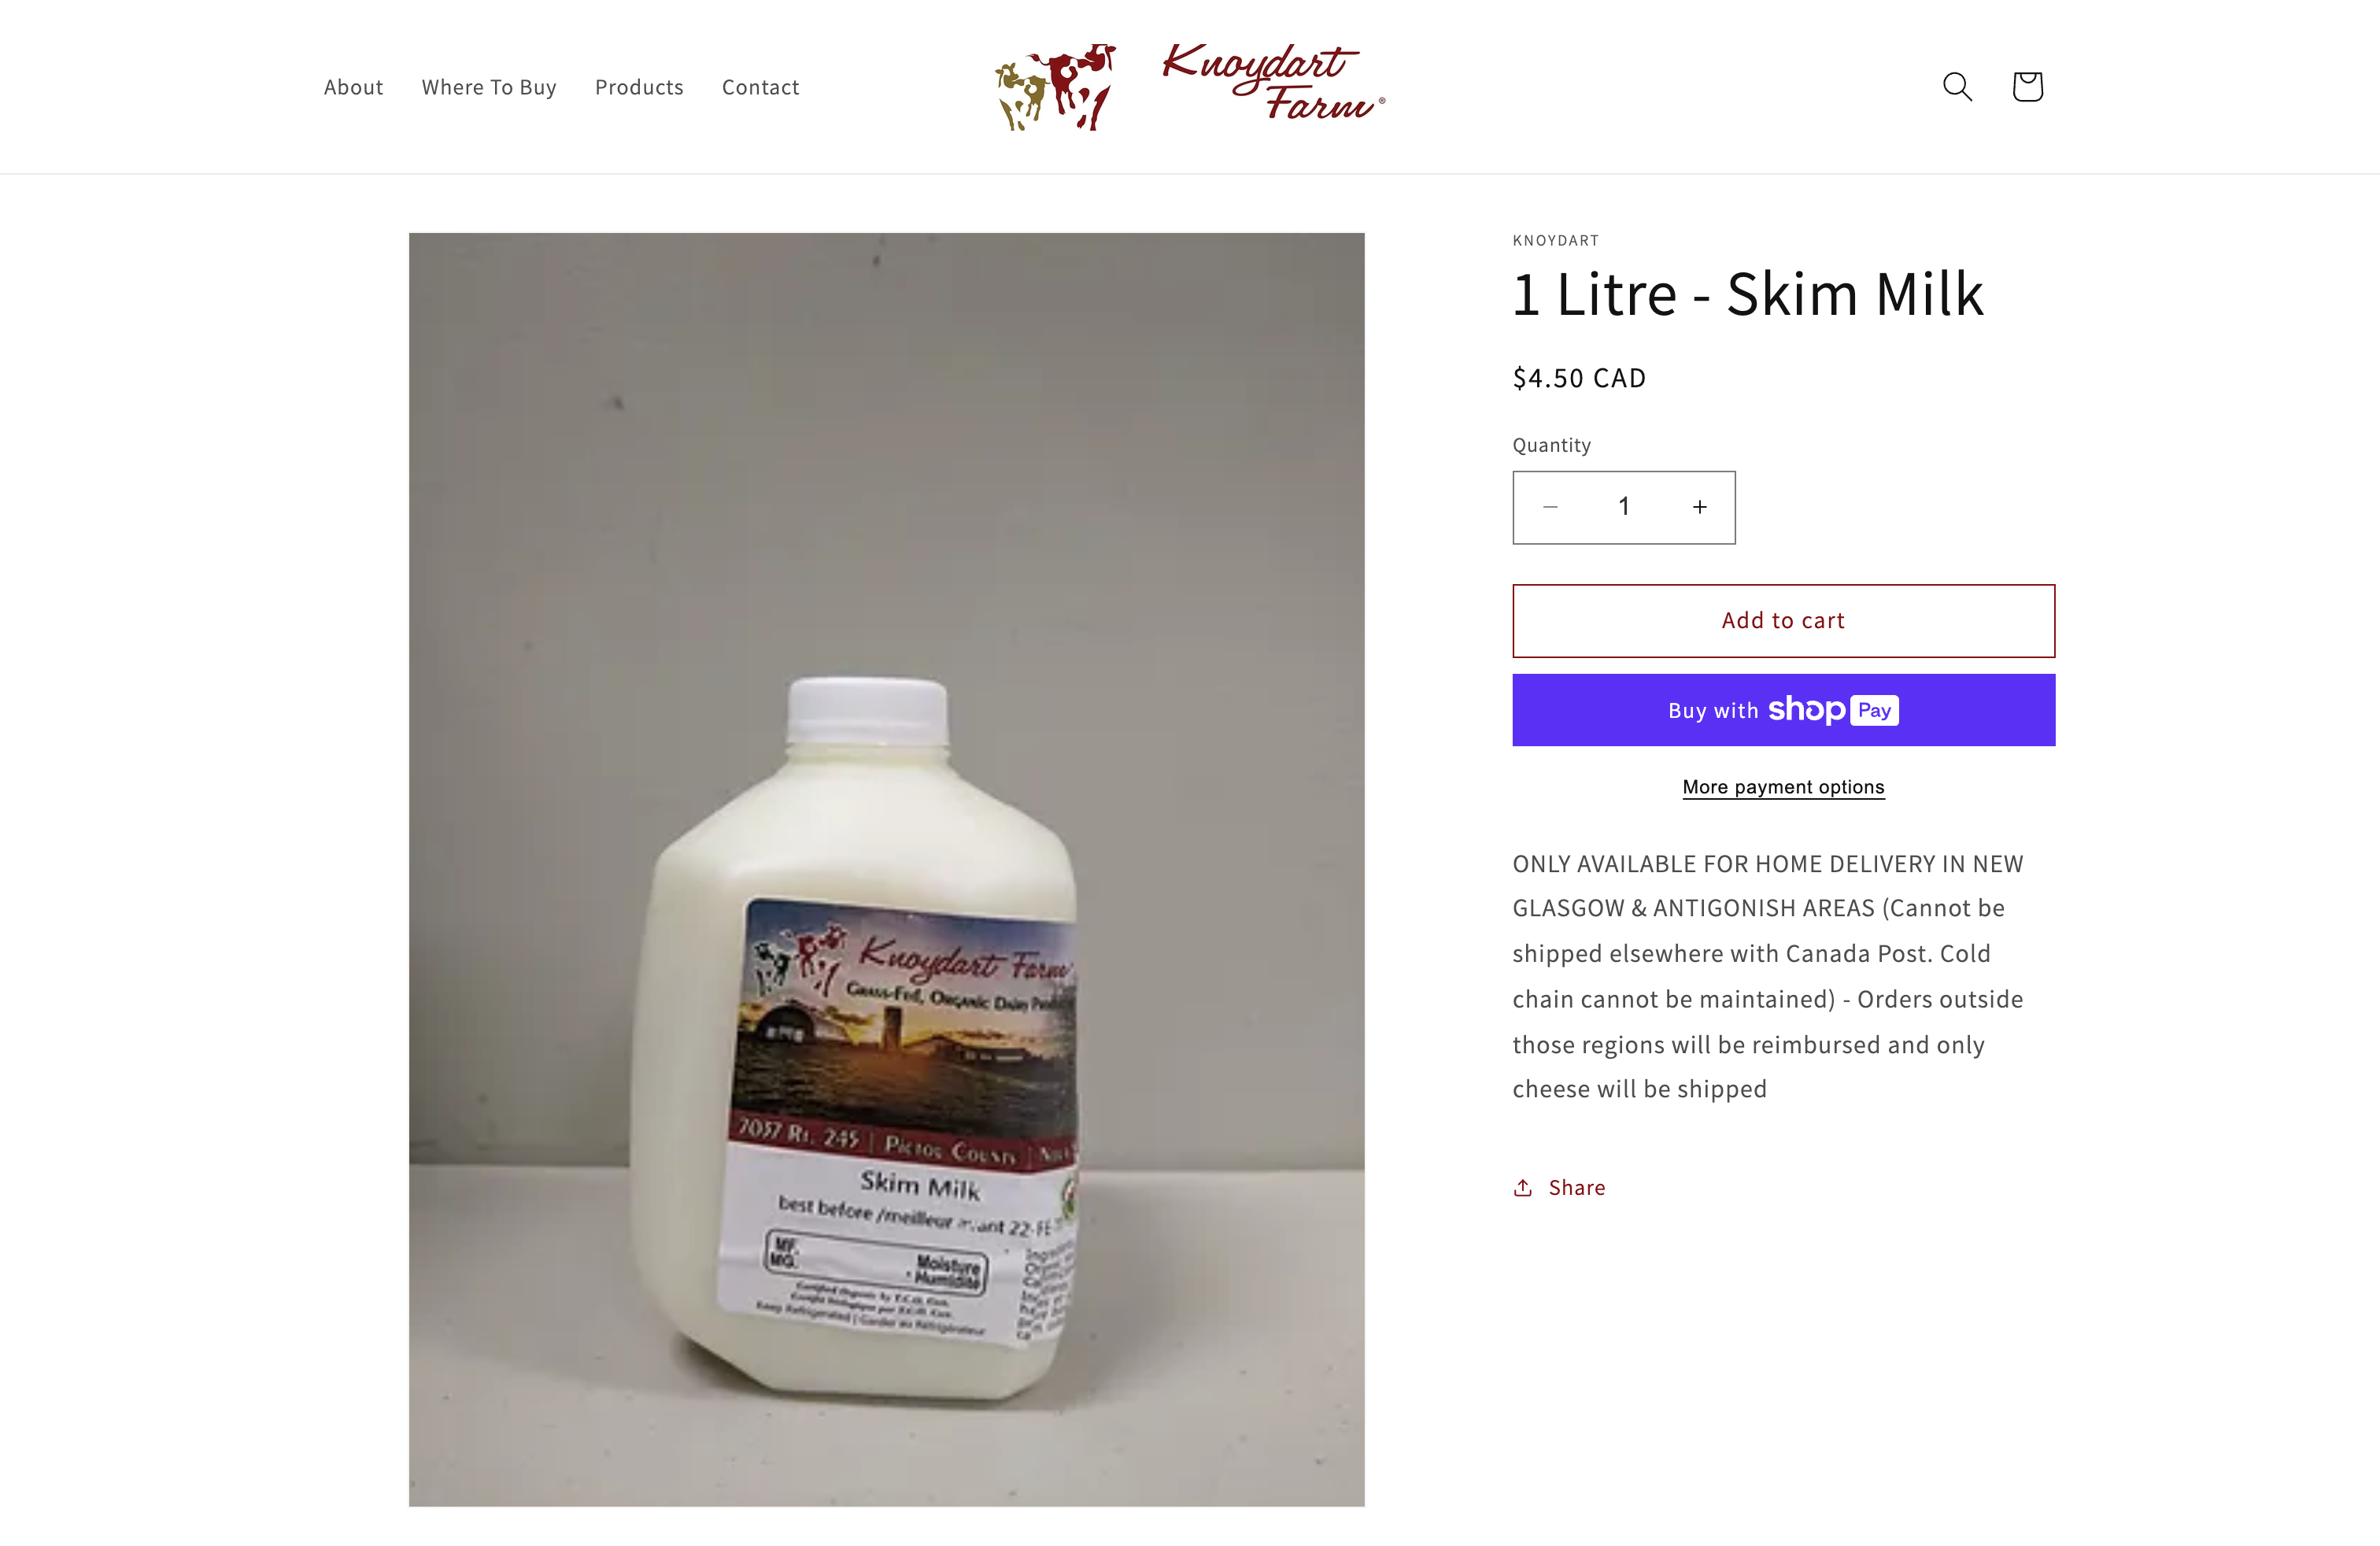The image size is (2380, 1546).
Task: Click the Share text link
Action: pyautogui.click(x=1577, y=1187)
